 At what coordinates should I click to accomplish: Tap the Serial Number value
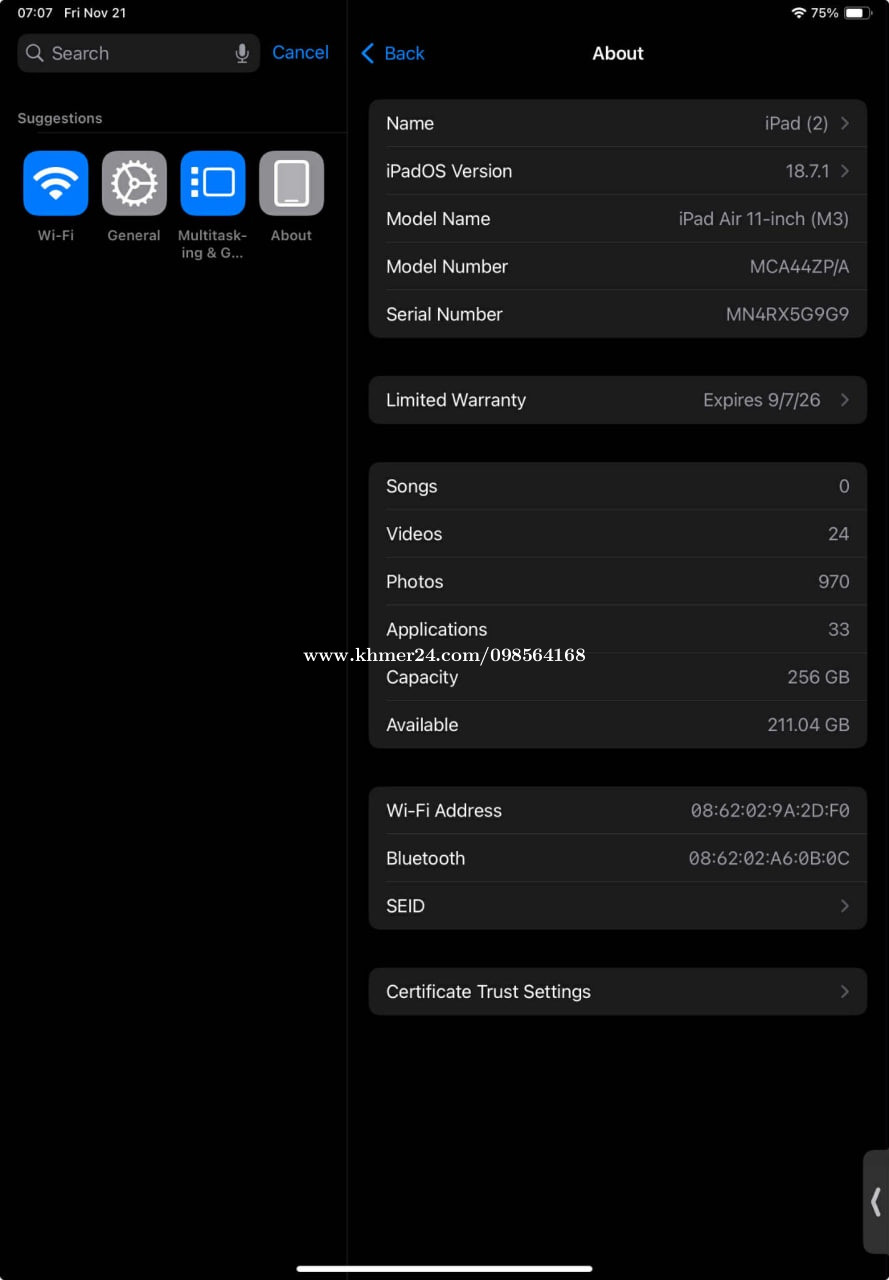787,314
